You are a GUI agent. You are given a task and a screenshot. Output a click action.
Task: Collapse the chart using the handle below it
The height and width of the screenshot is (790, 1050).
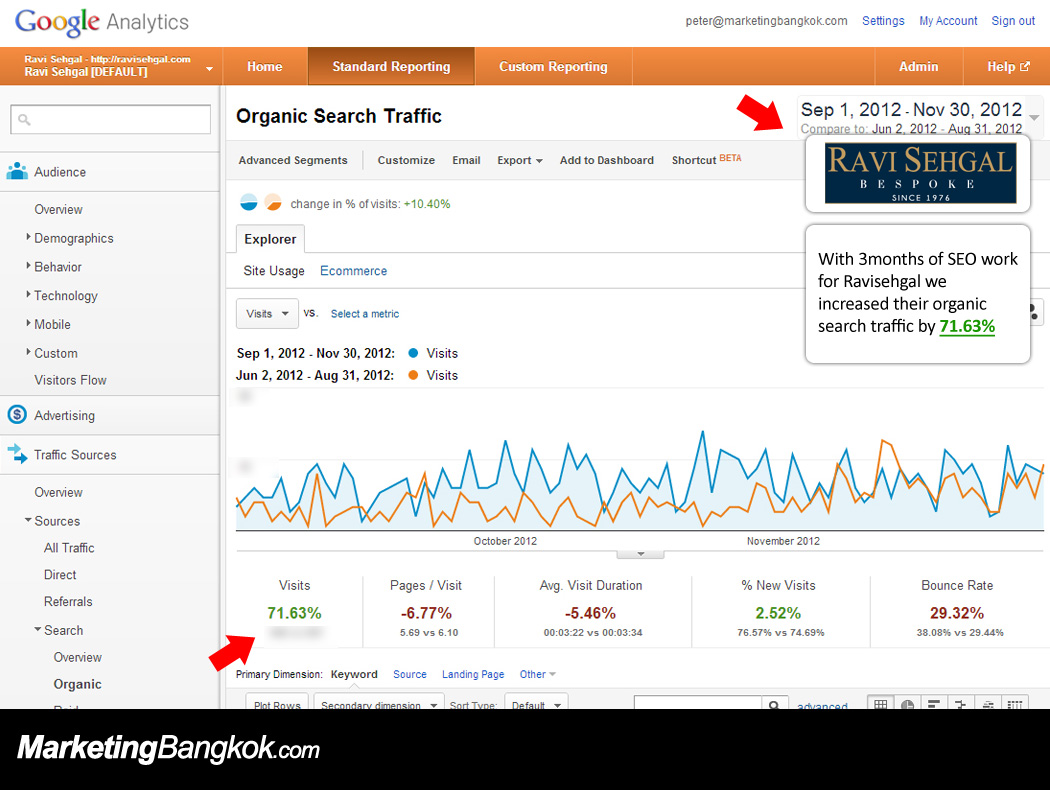[641, 554]
